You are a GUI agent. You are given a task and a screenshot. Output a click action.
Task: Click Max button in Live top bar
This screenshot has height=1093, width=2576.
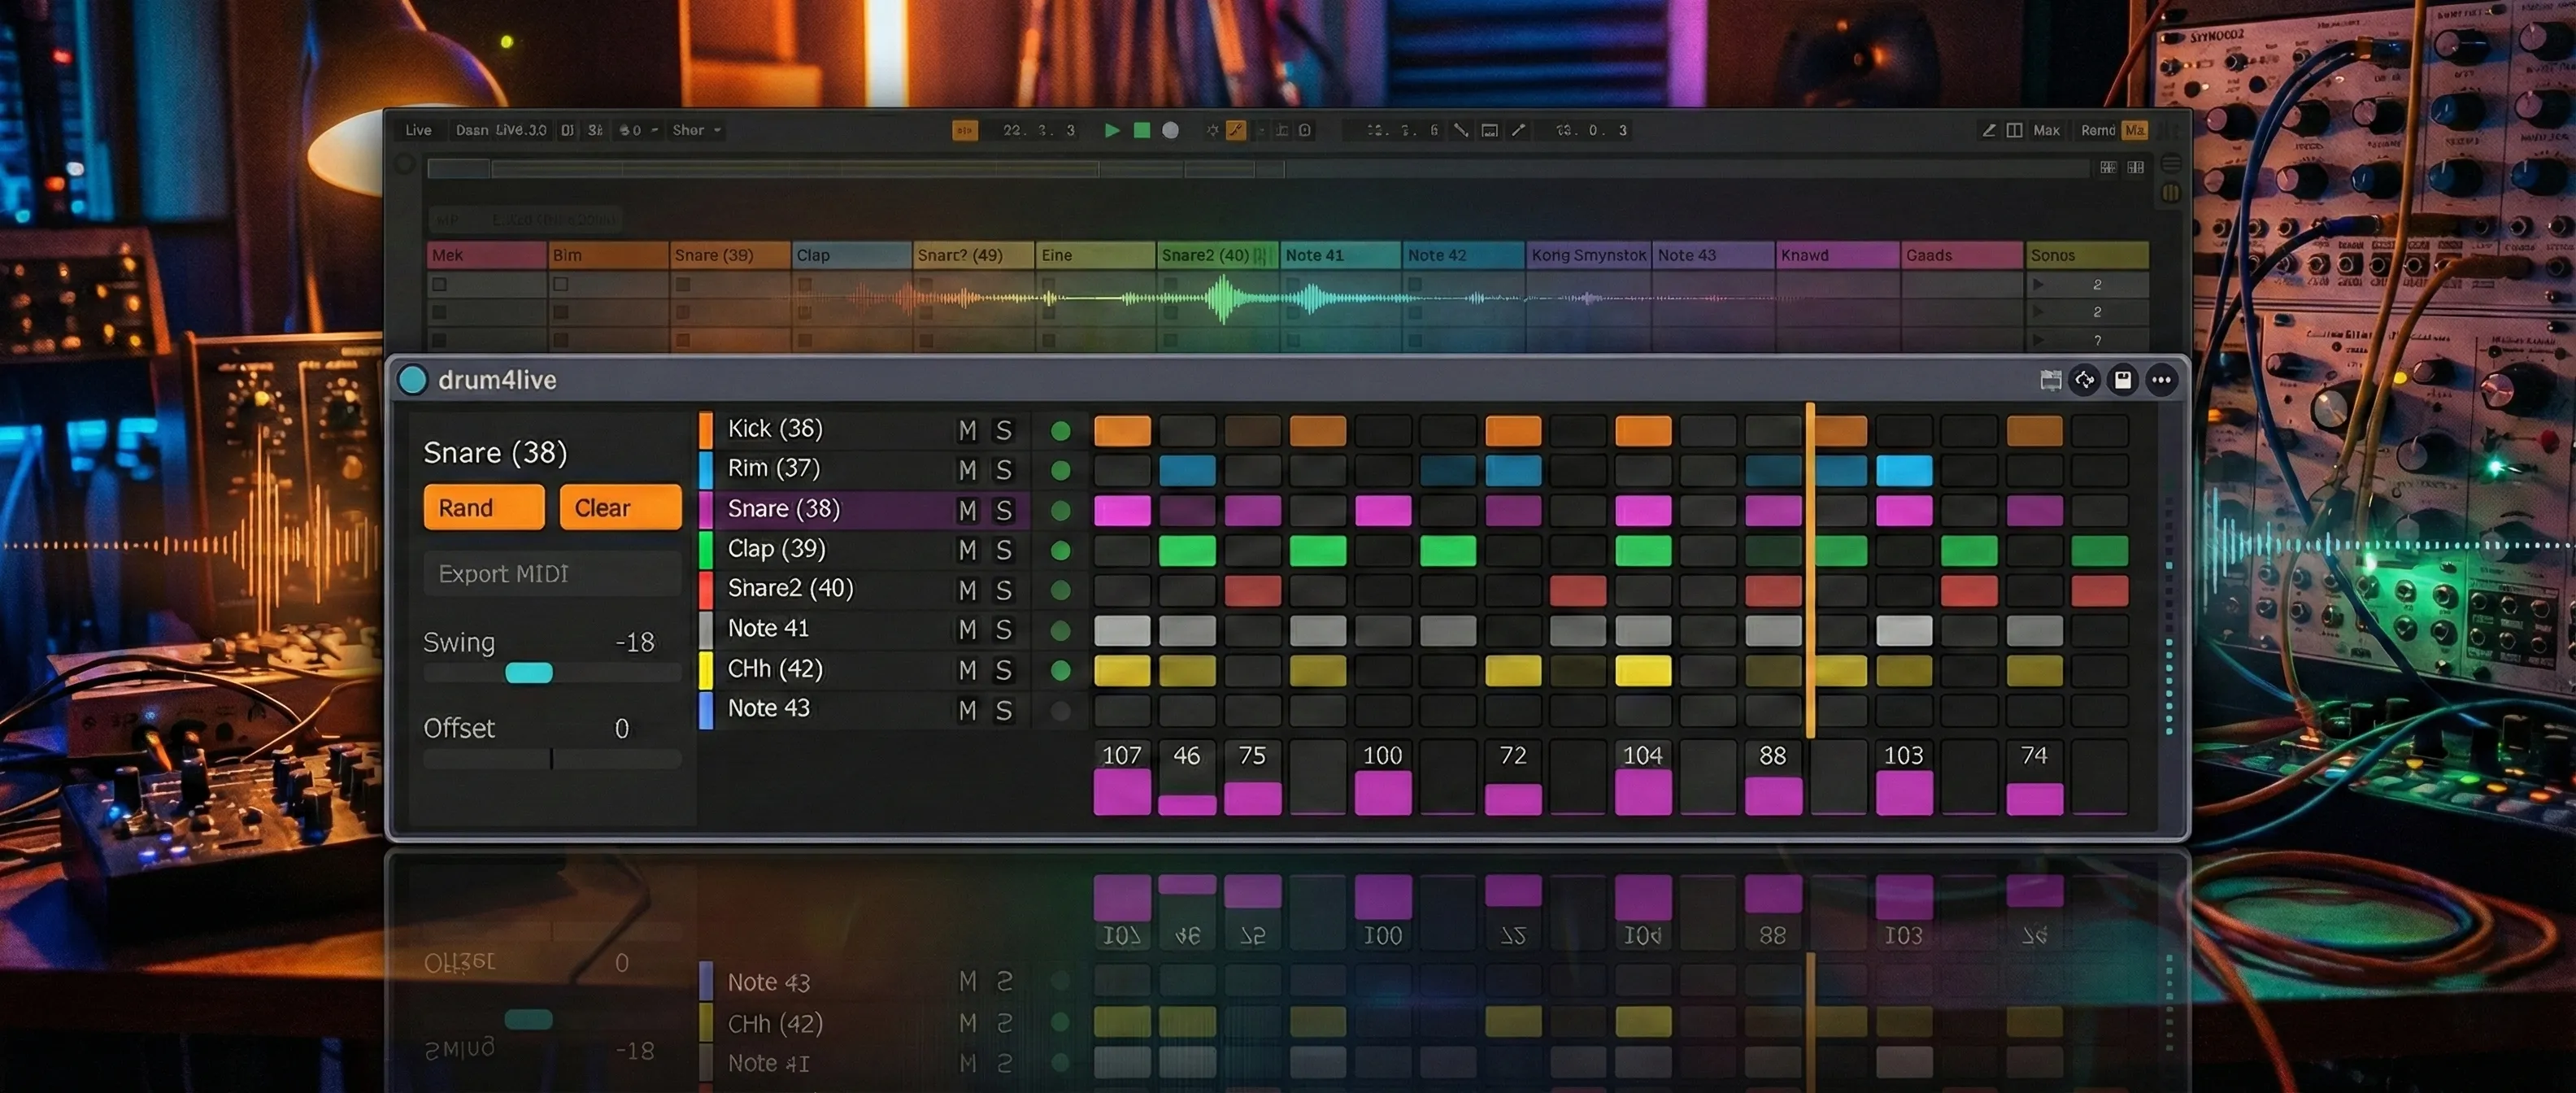(x=2046, y=130)
